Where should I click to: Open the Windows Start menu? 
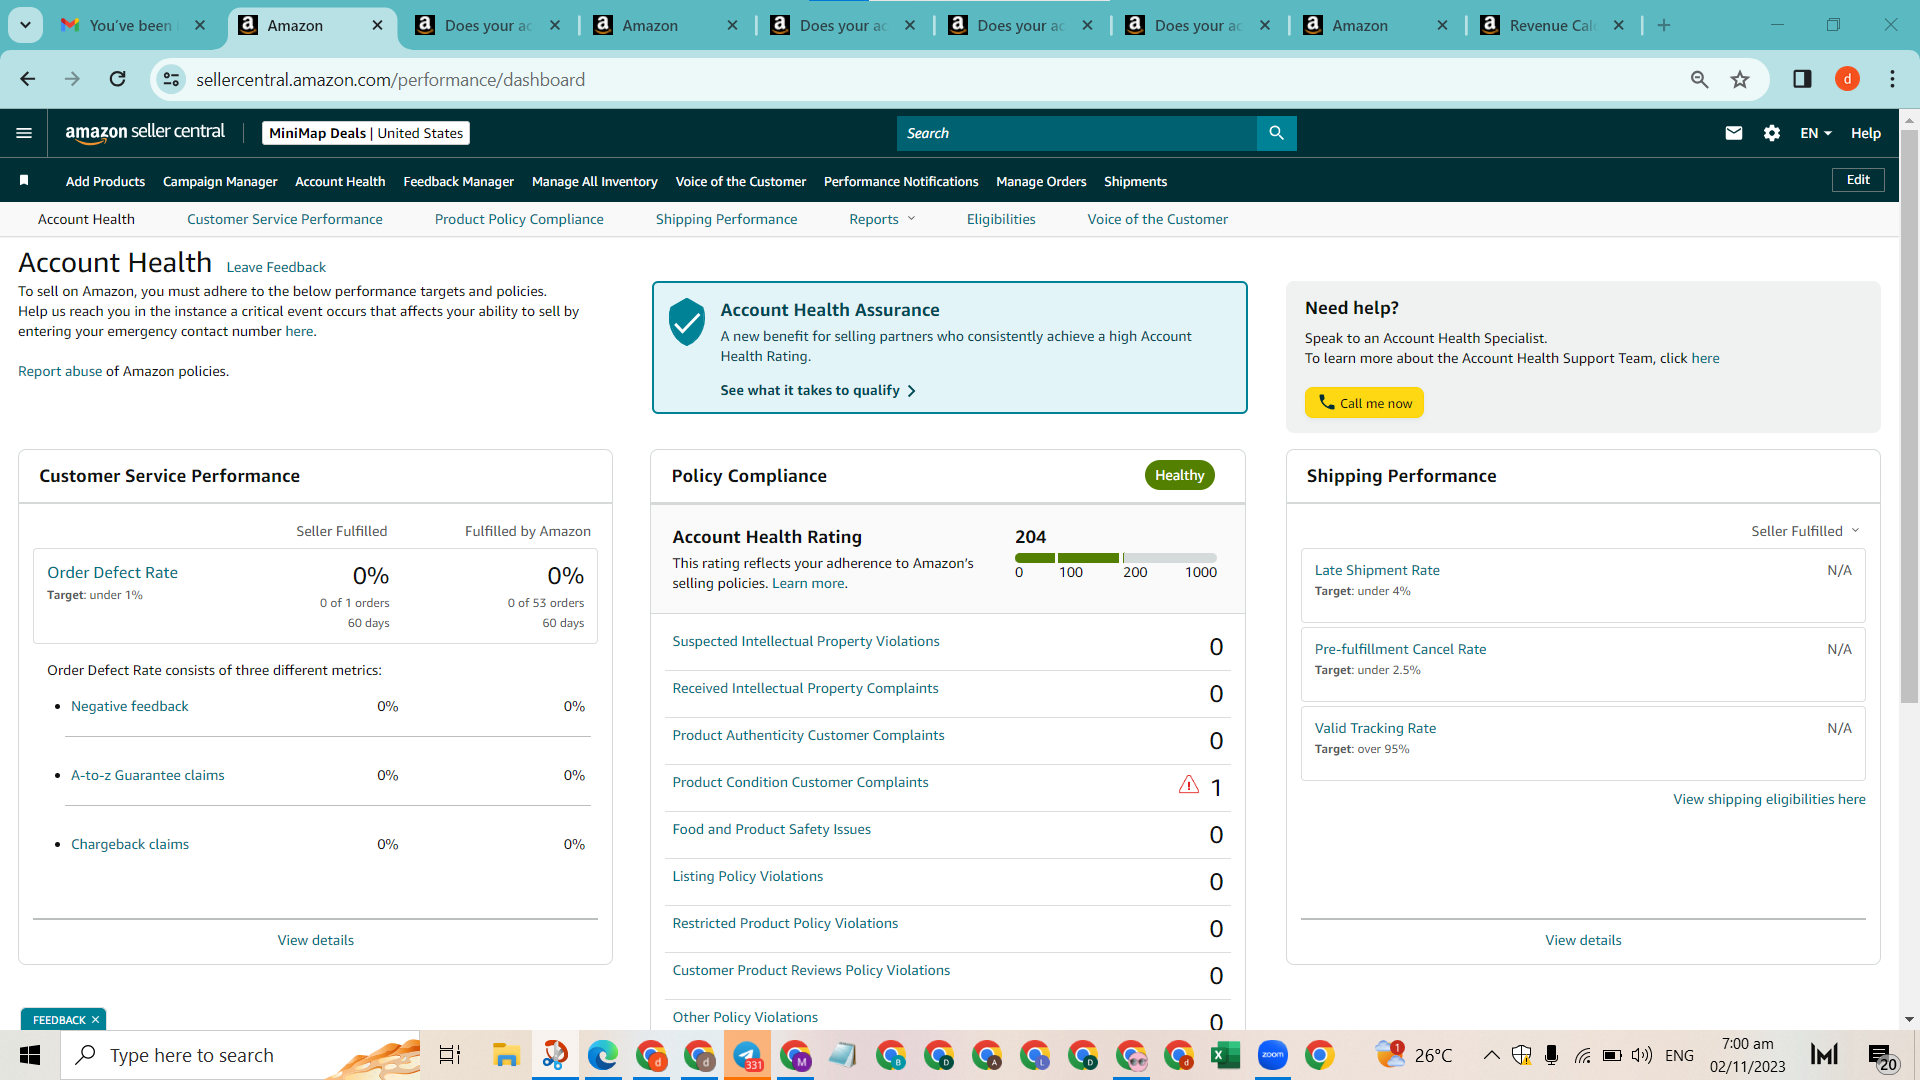[x=30, y=1055]
